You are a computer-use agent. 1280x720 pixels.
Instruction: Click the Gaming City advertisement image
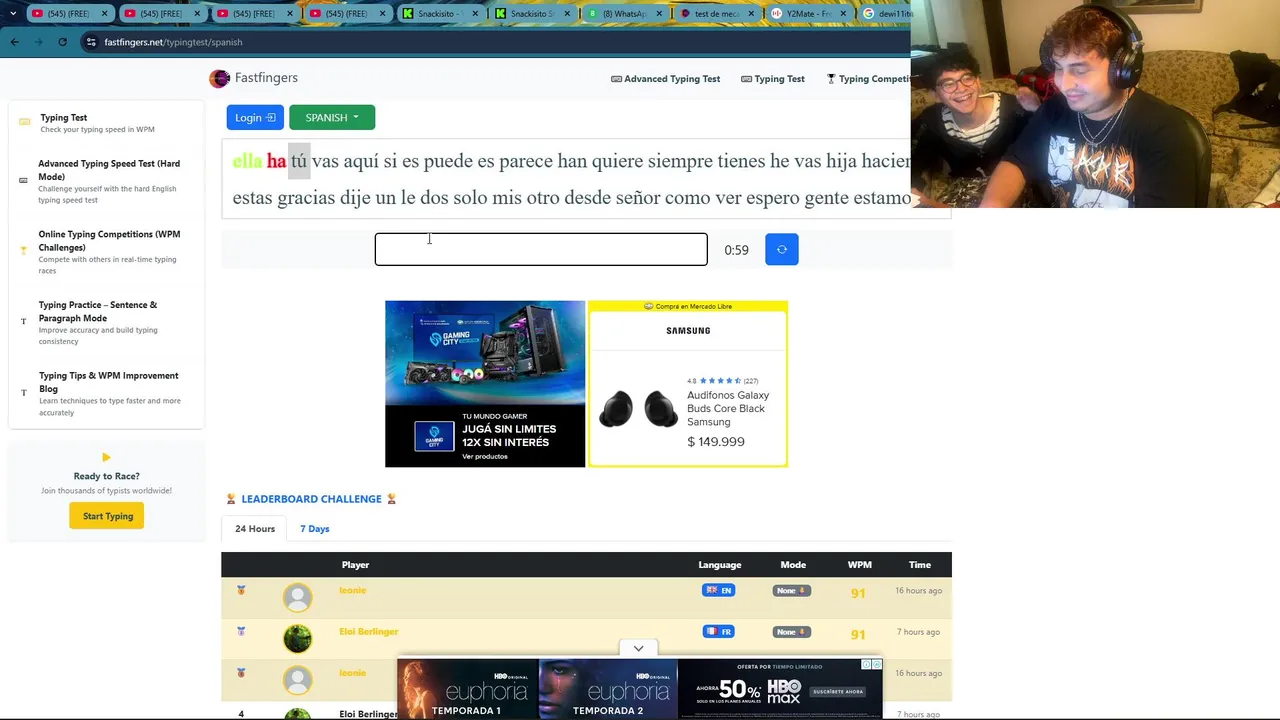[x=485, y=384]
